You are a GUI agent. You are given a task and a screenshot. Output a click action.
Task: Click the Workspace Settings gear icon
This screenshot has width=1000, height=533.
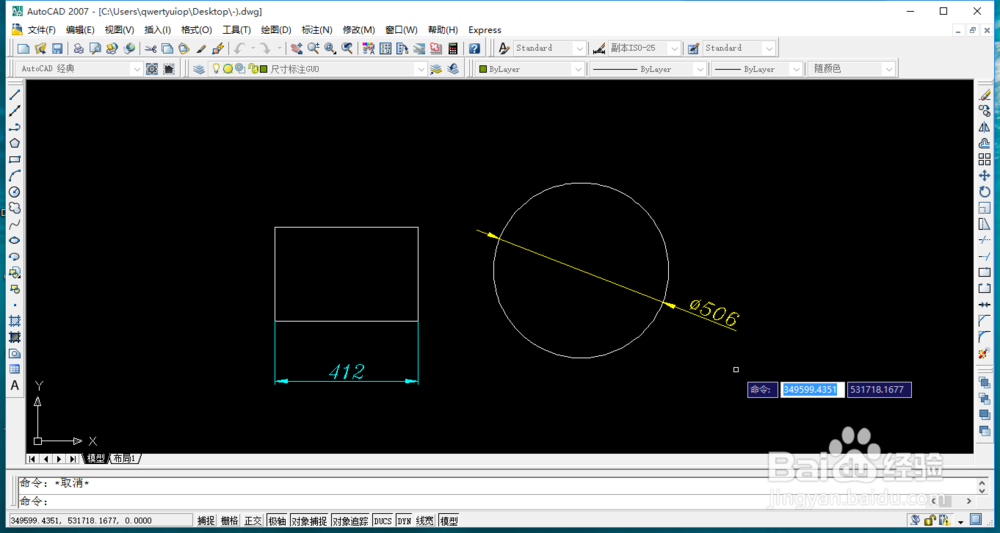tap(152, 69)
